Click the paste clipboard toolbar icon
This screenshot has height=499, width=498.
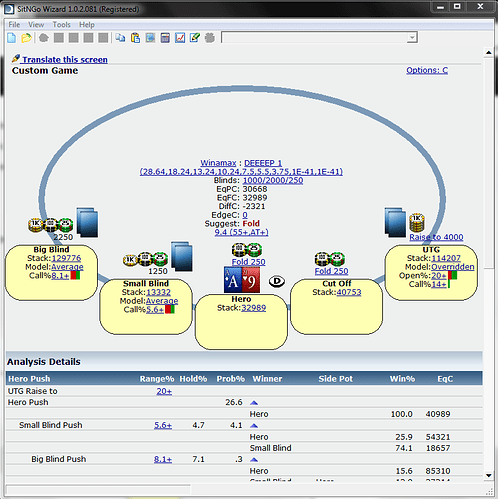135,38
